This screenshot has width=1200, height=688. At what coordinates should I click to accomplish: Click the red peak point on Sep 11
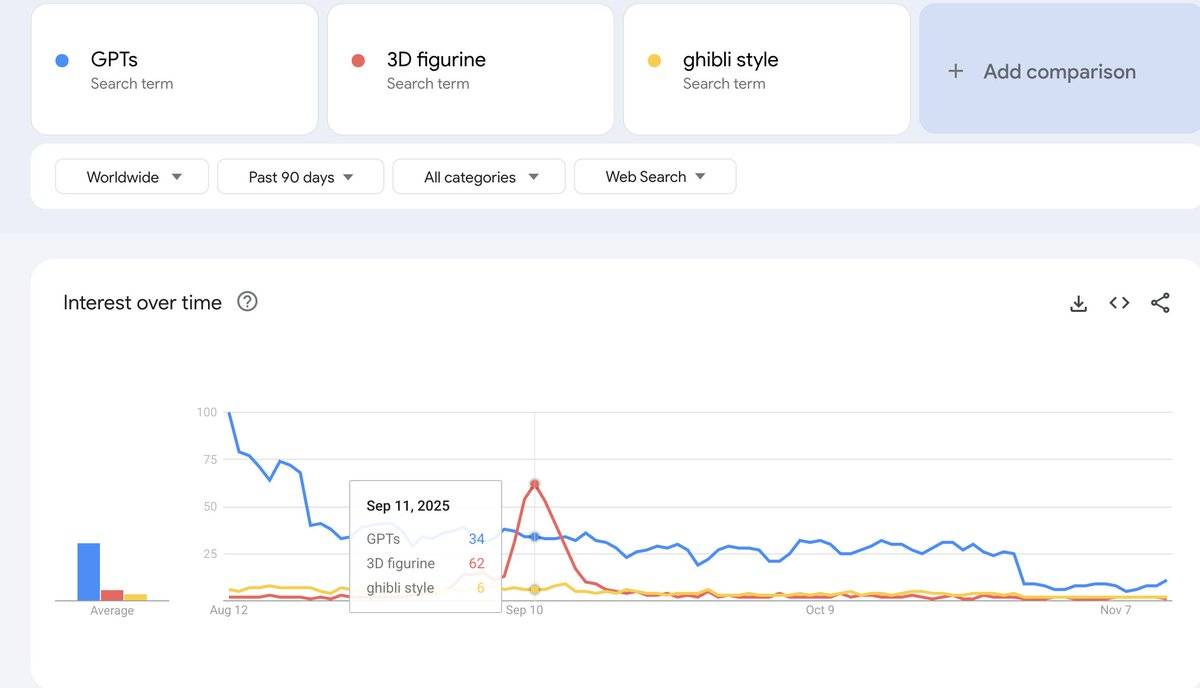535,484
